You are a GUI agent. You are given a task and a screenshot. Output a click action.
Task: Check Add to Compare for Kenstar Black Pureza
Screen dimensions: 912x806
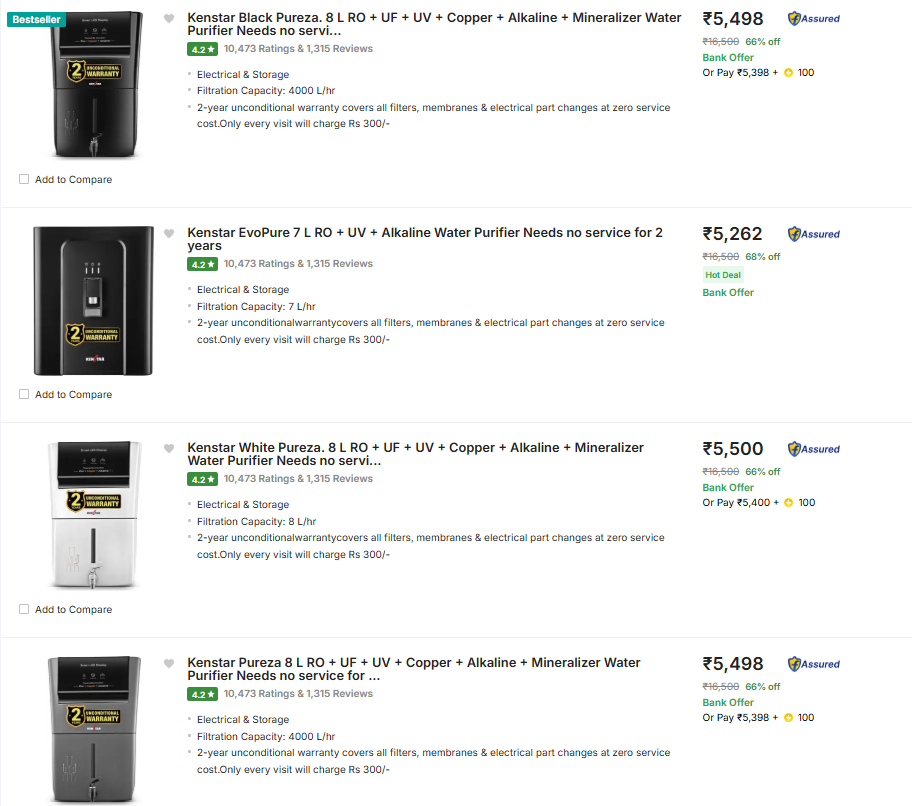(x=24, y=180)
